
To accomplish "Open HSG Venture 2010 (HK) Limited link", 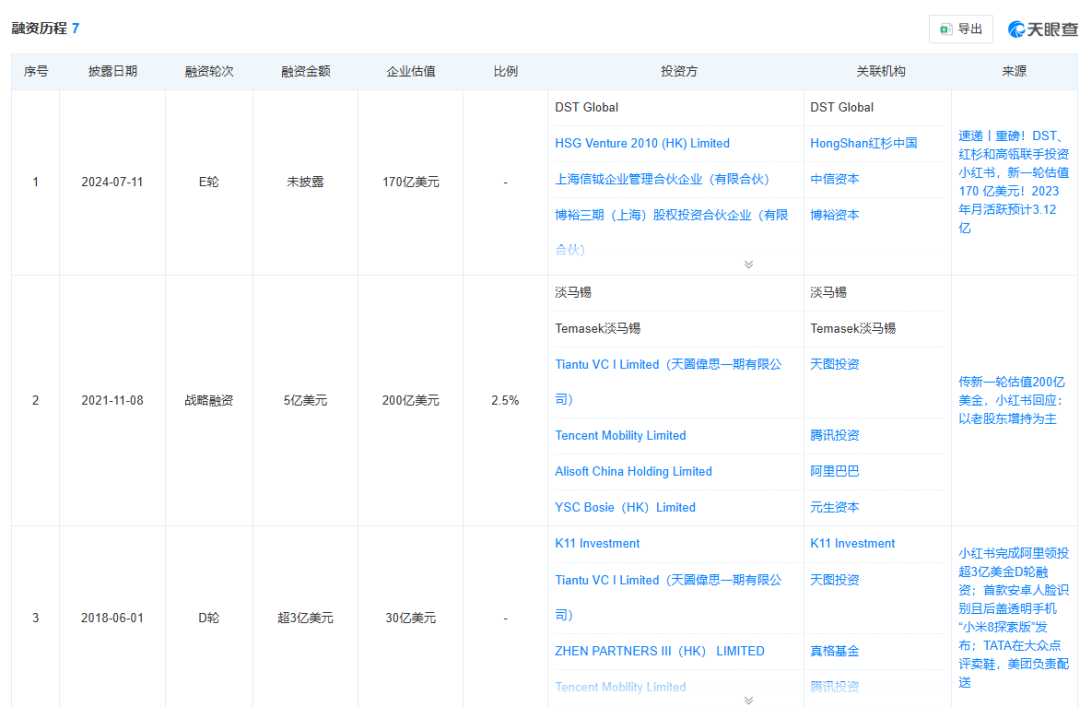I will click(642, 143).
